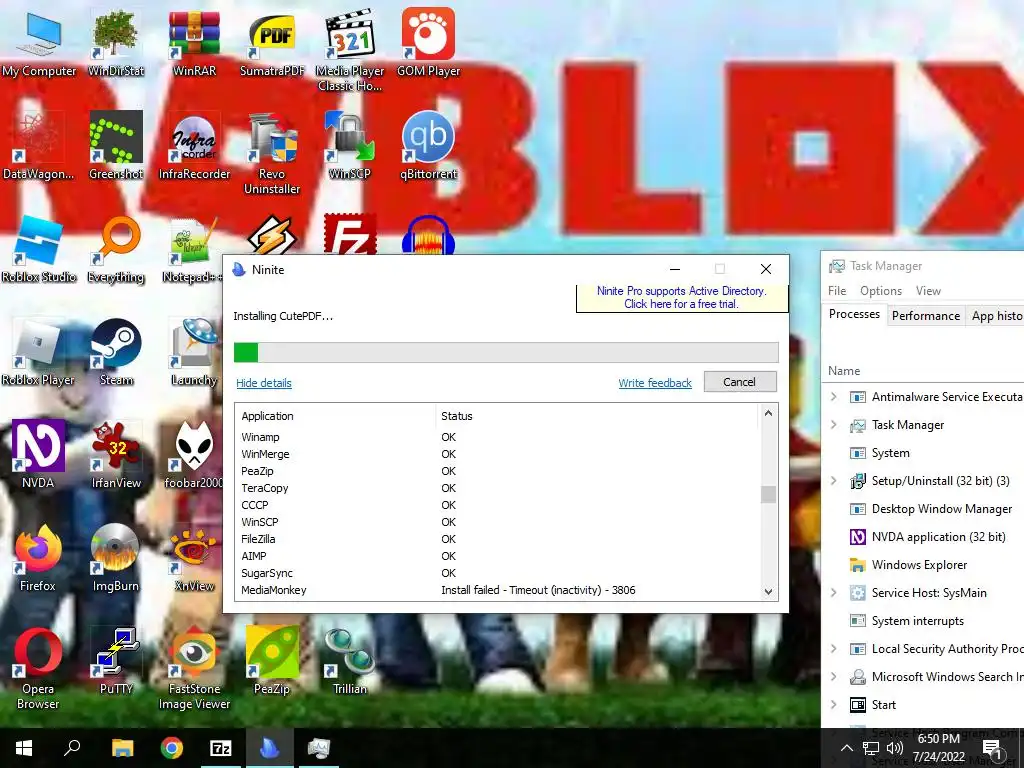Expand the Task Manager process row
This screenshot has height=768, width=1024.
pos(833,424)
